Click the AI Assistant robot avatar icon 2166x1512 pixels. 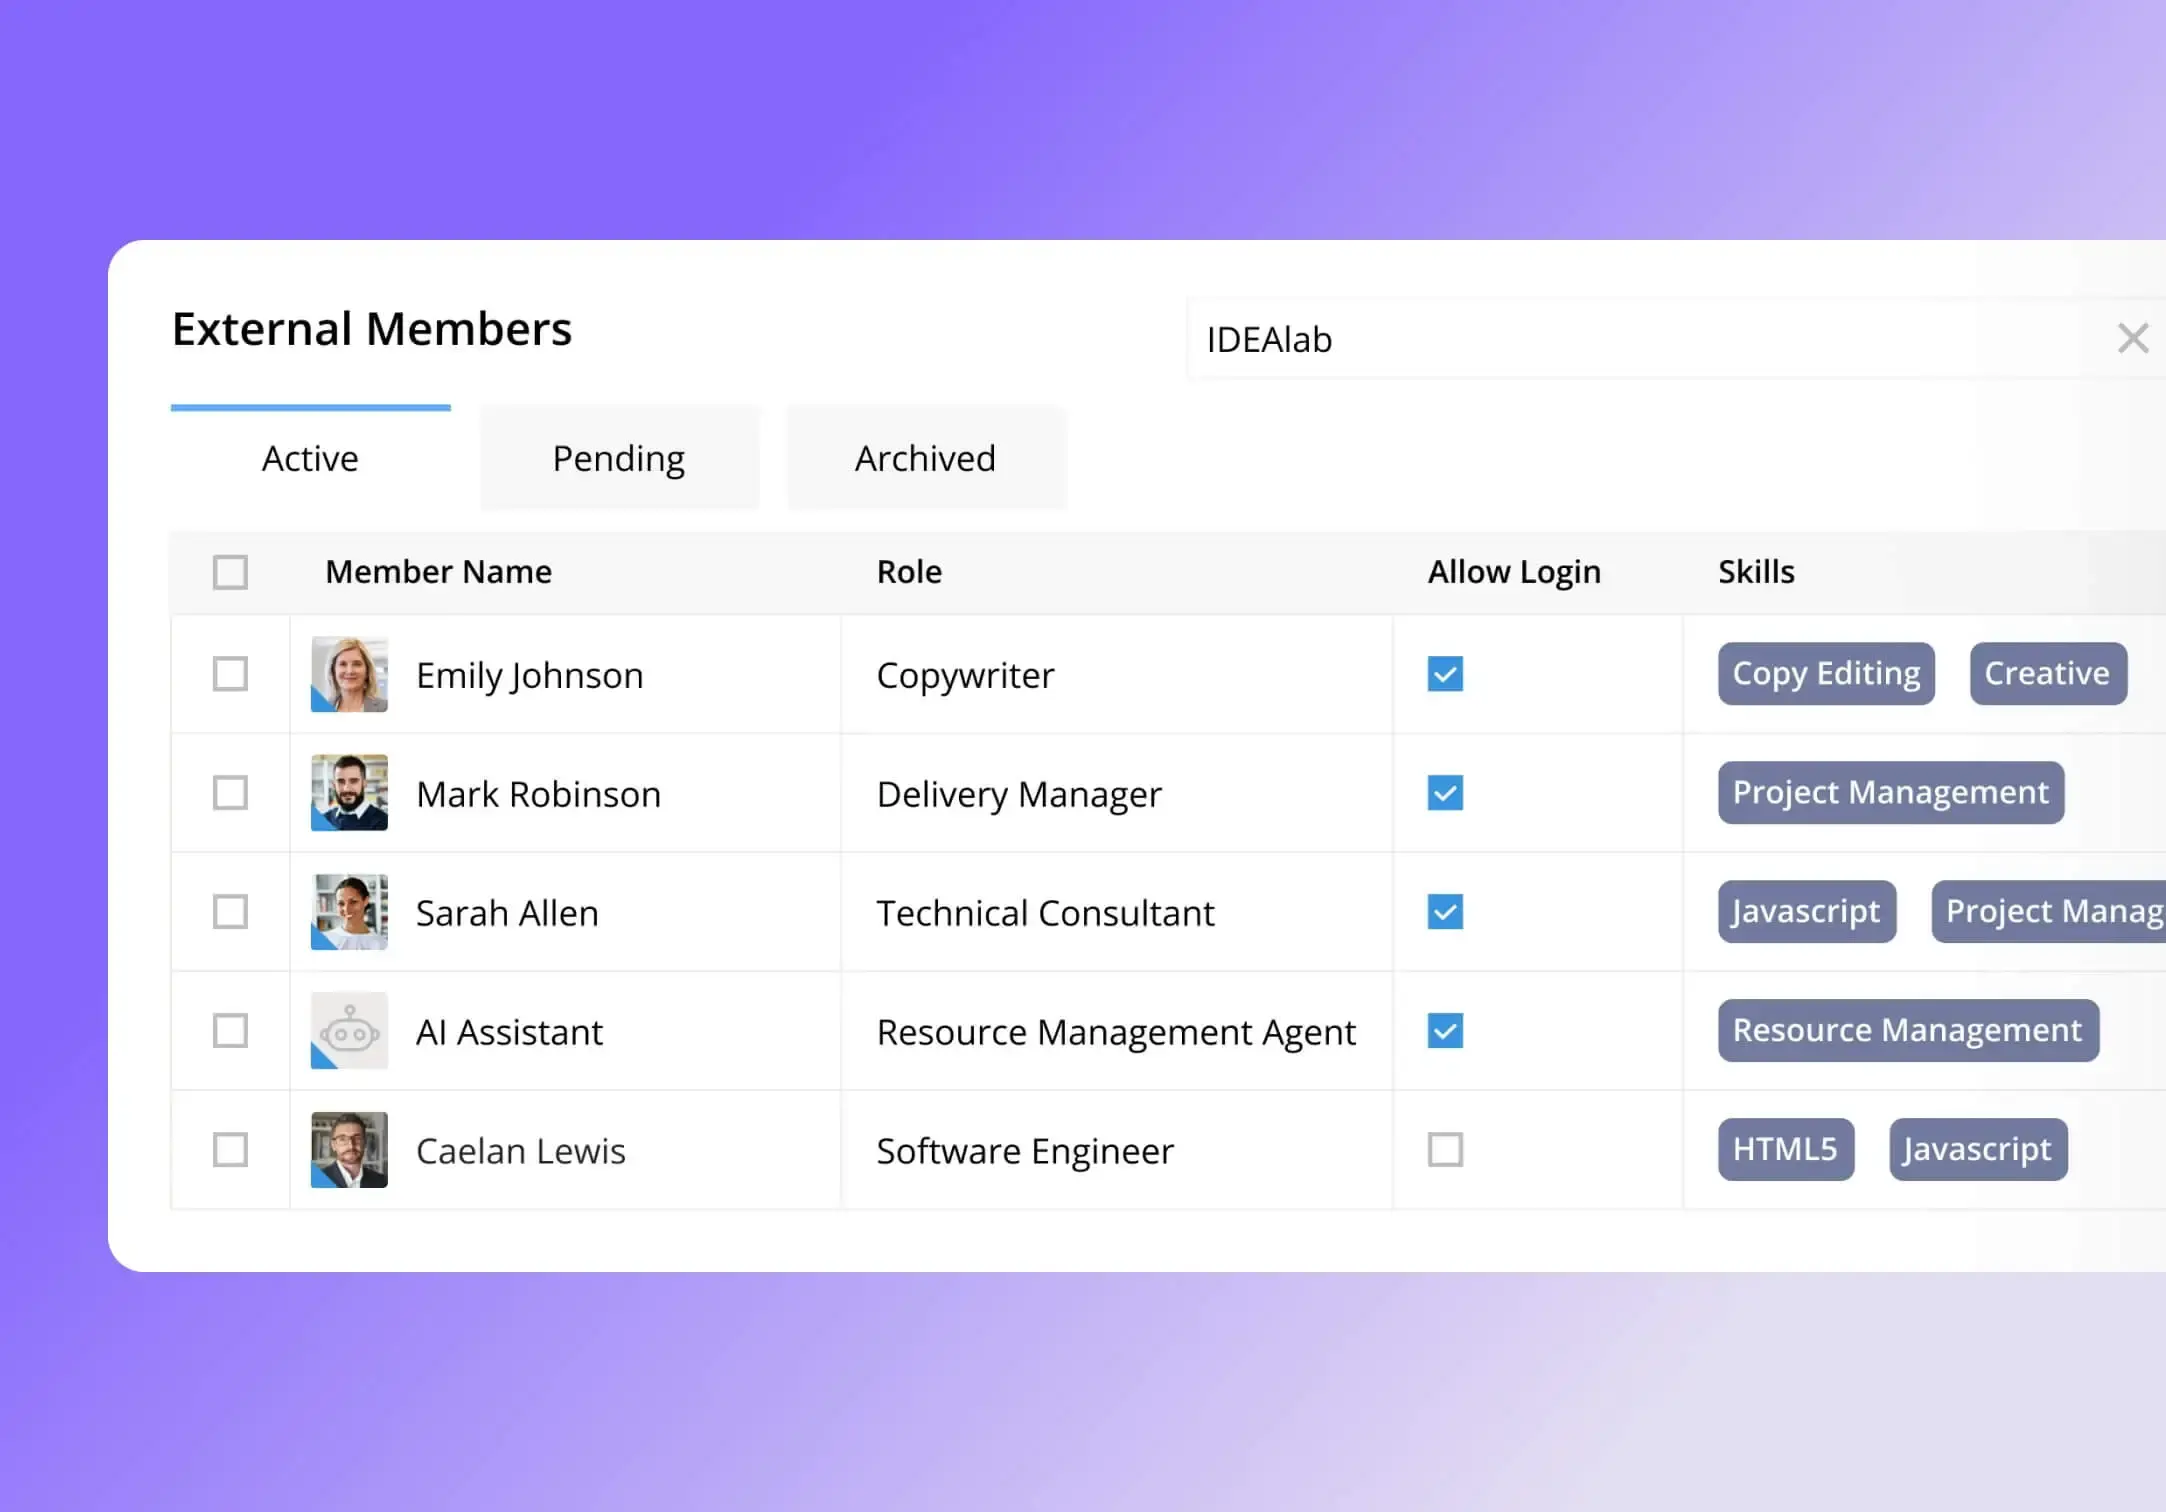[348, 1031]
